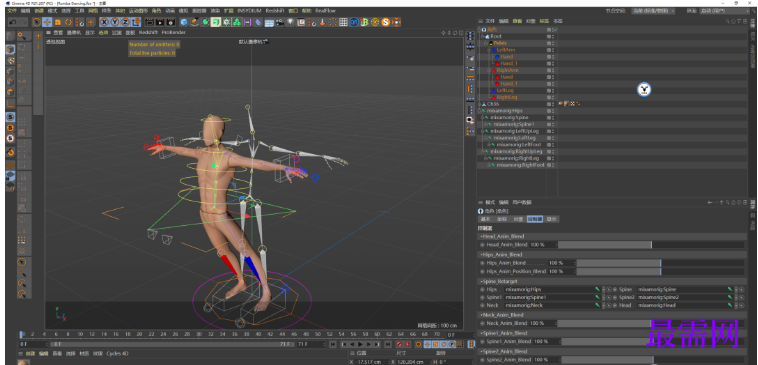The height and width of the screenshot is (365, 758).
Task: Activate the Scale tool
Action: point(58,22)
